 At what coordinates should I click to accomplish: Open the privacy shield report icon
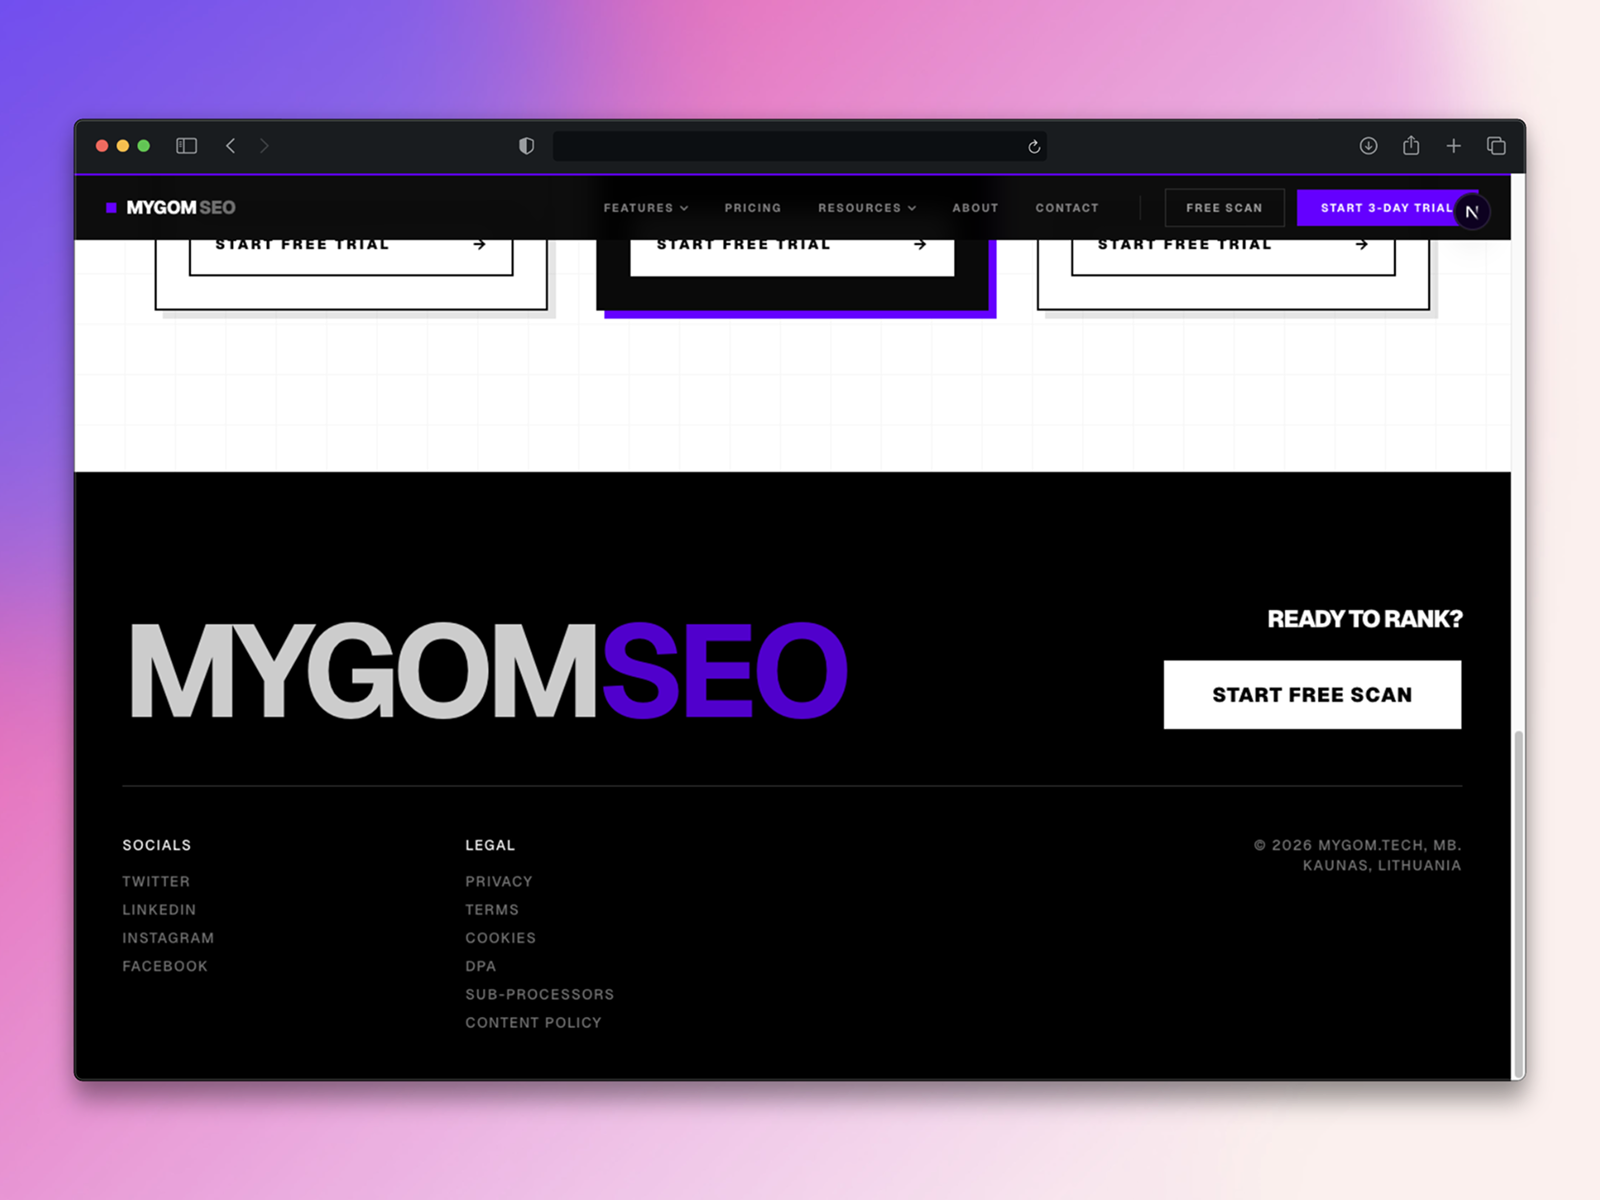[x=525, y=145]
